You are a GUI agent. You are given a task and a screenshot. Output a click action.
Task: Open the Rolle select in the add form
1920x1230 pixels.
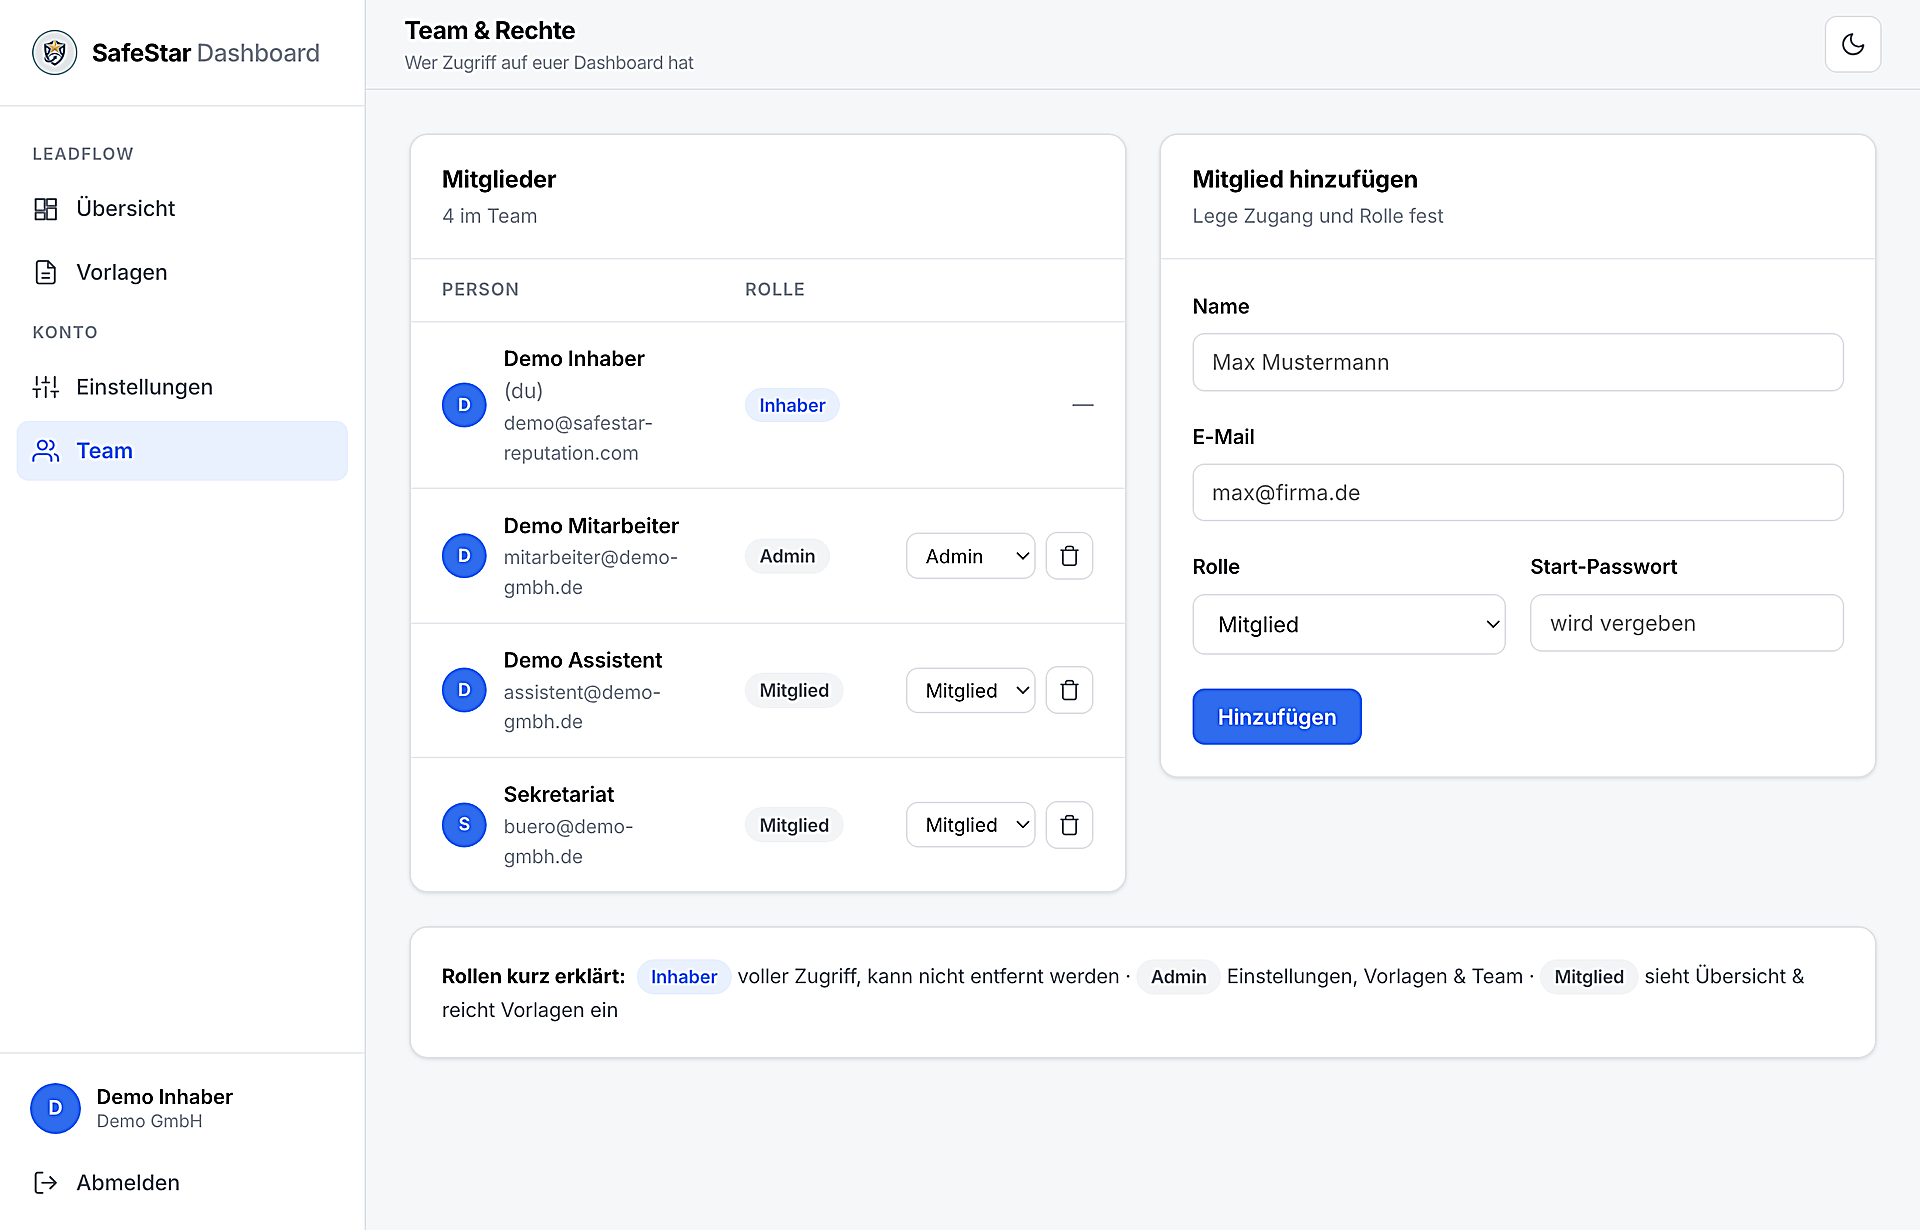tap(1348, 624)
